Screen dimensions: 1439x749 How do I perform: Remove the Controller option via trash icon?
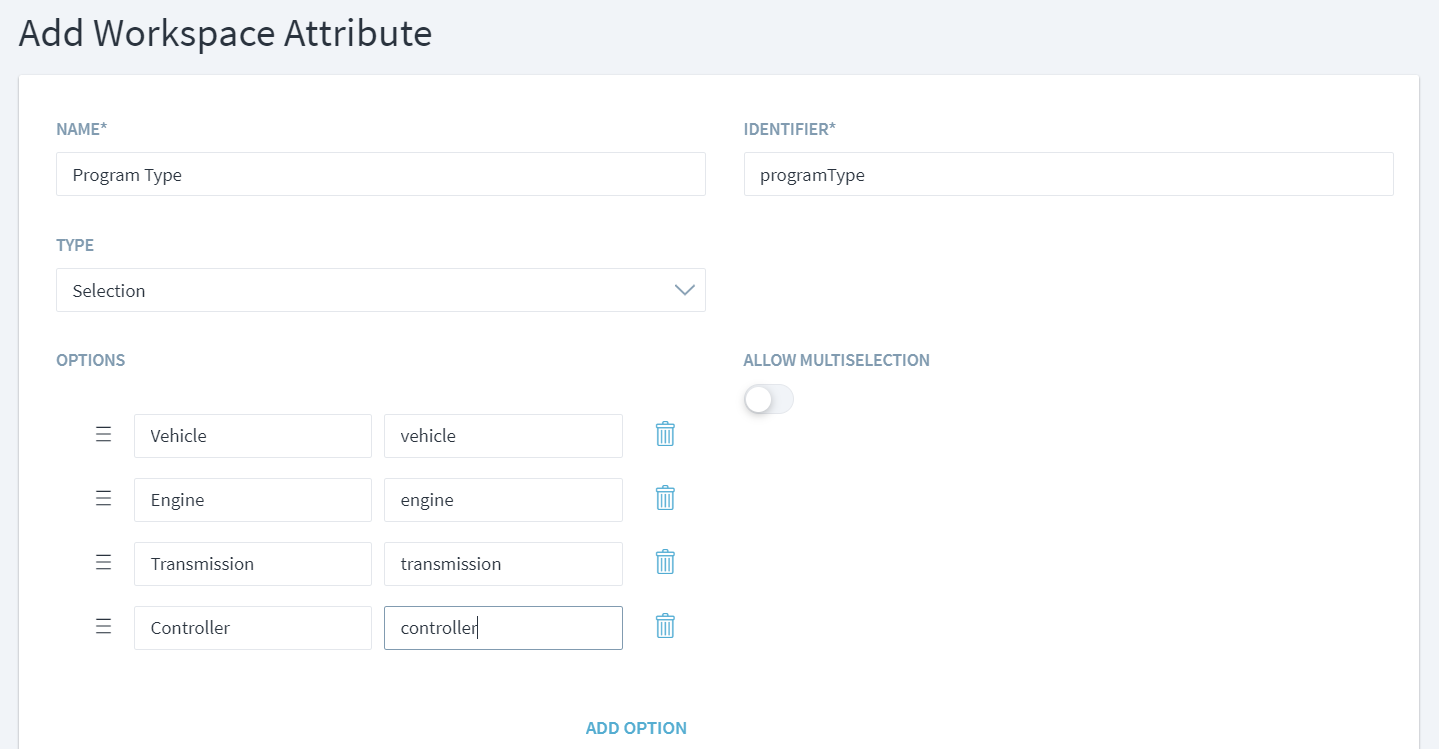click(x=665, y=626)
